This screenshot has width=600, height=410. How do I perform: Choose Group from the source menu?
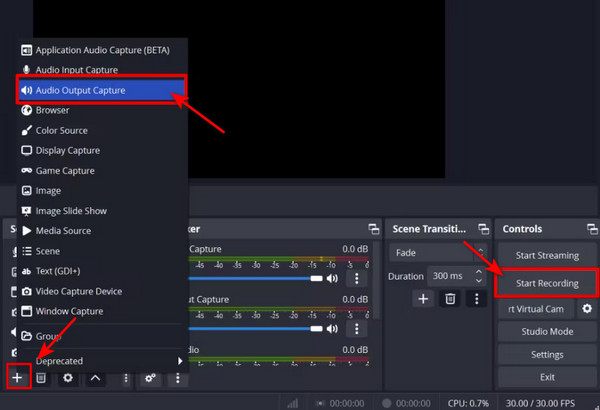tap(103, 336)
